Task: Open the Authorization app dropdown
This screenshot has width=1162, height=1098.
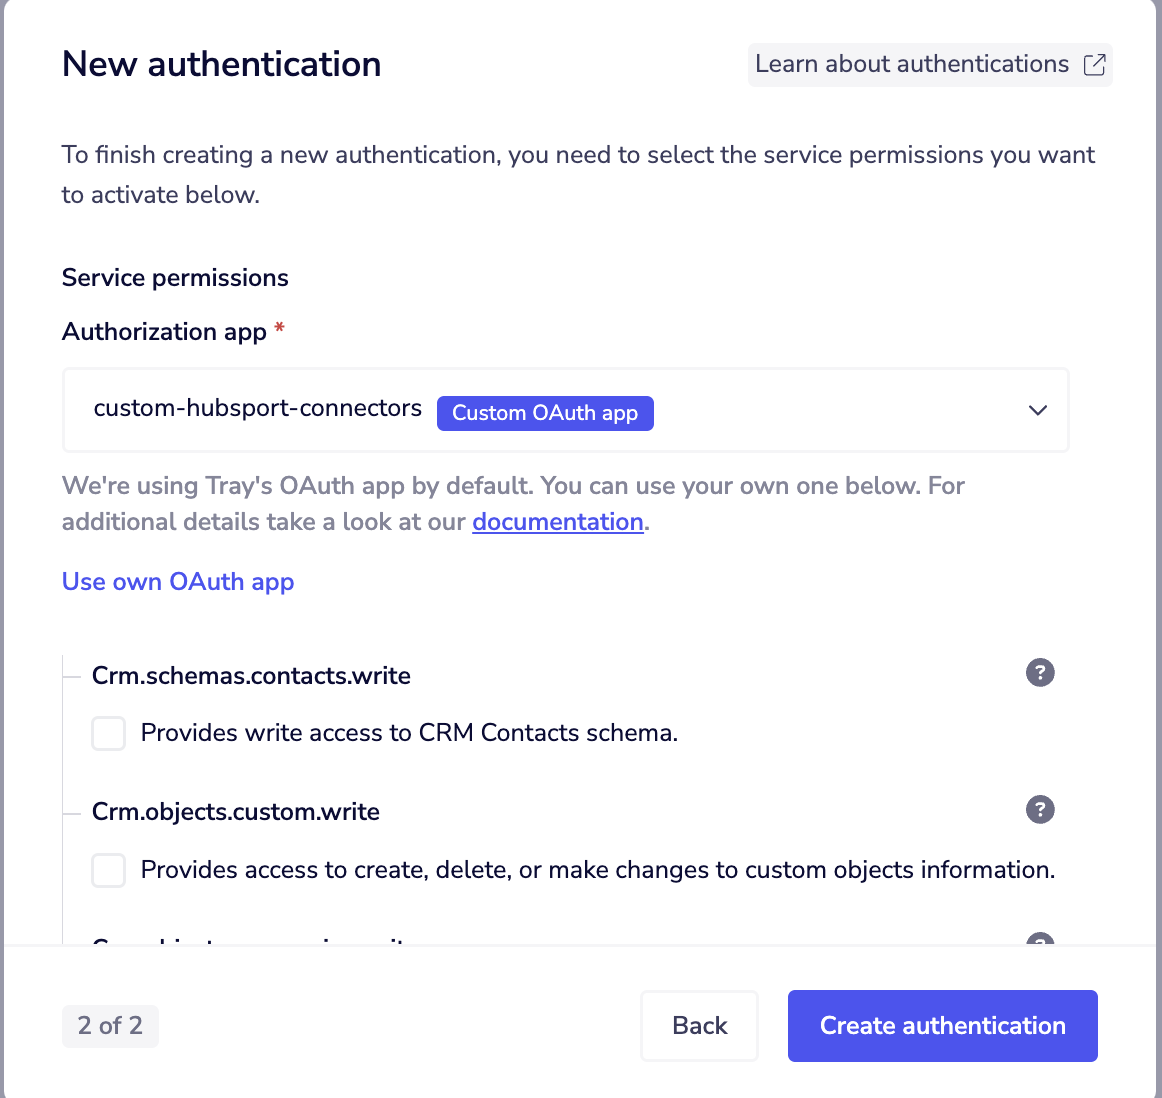Action: 565,410
